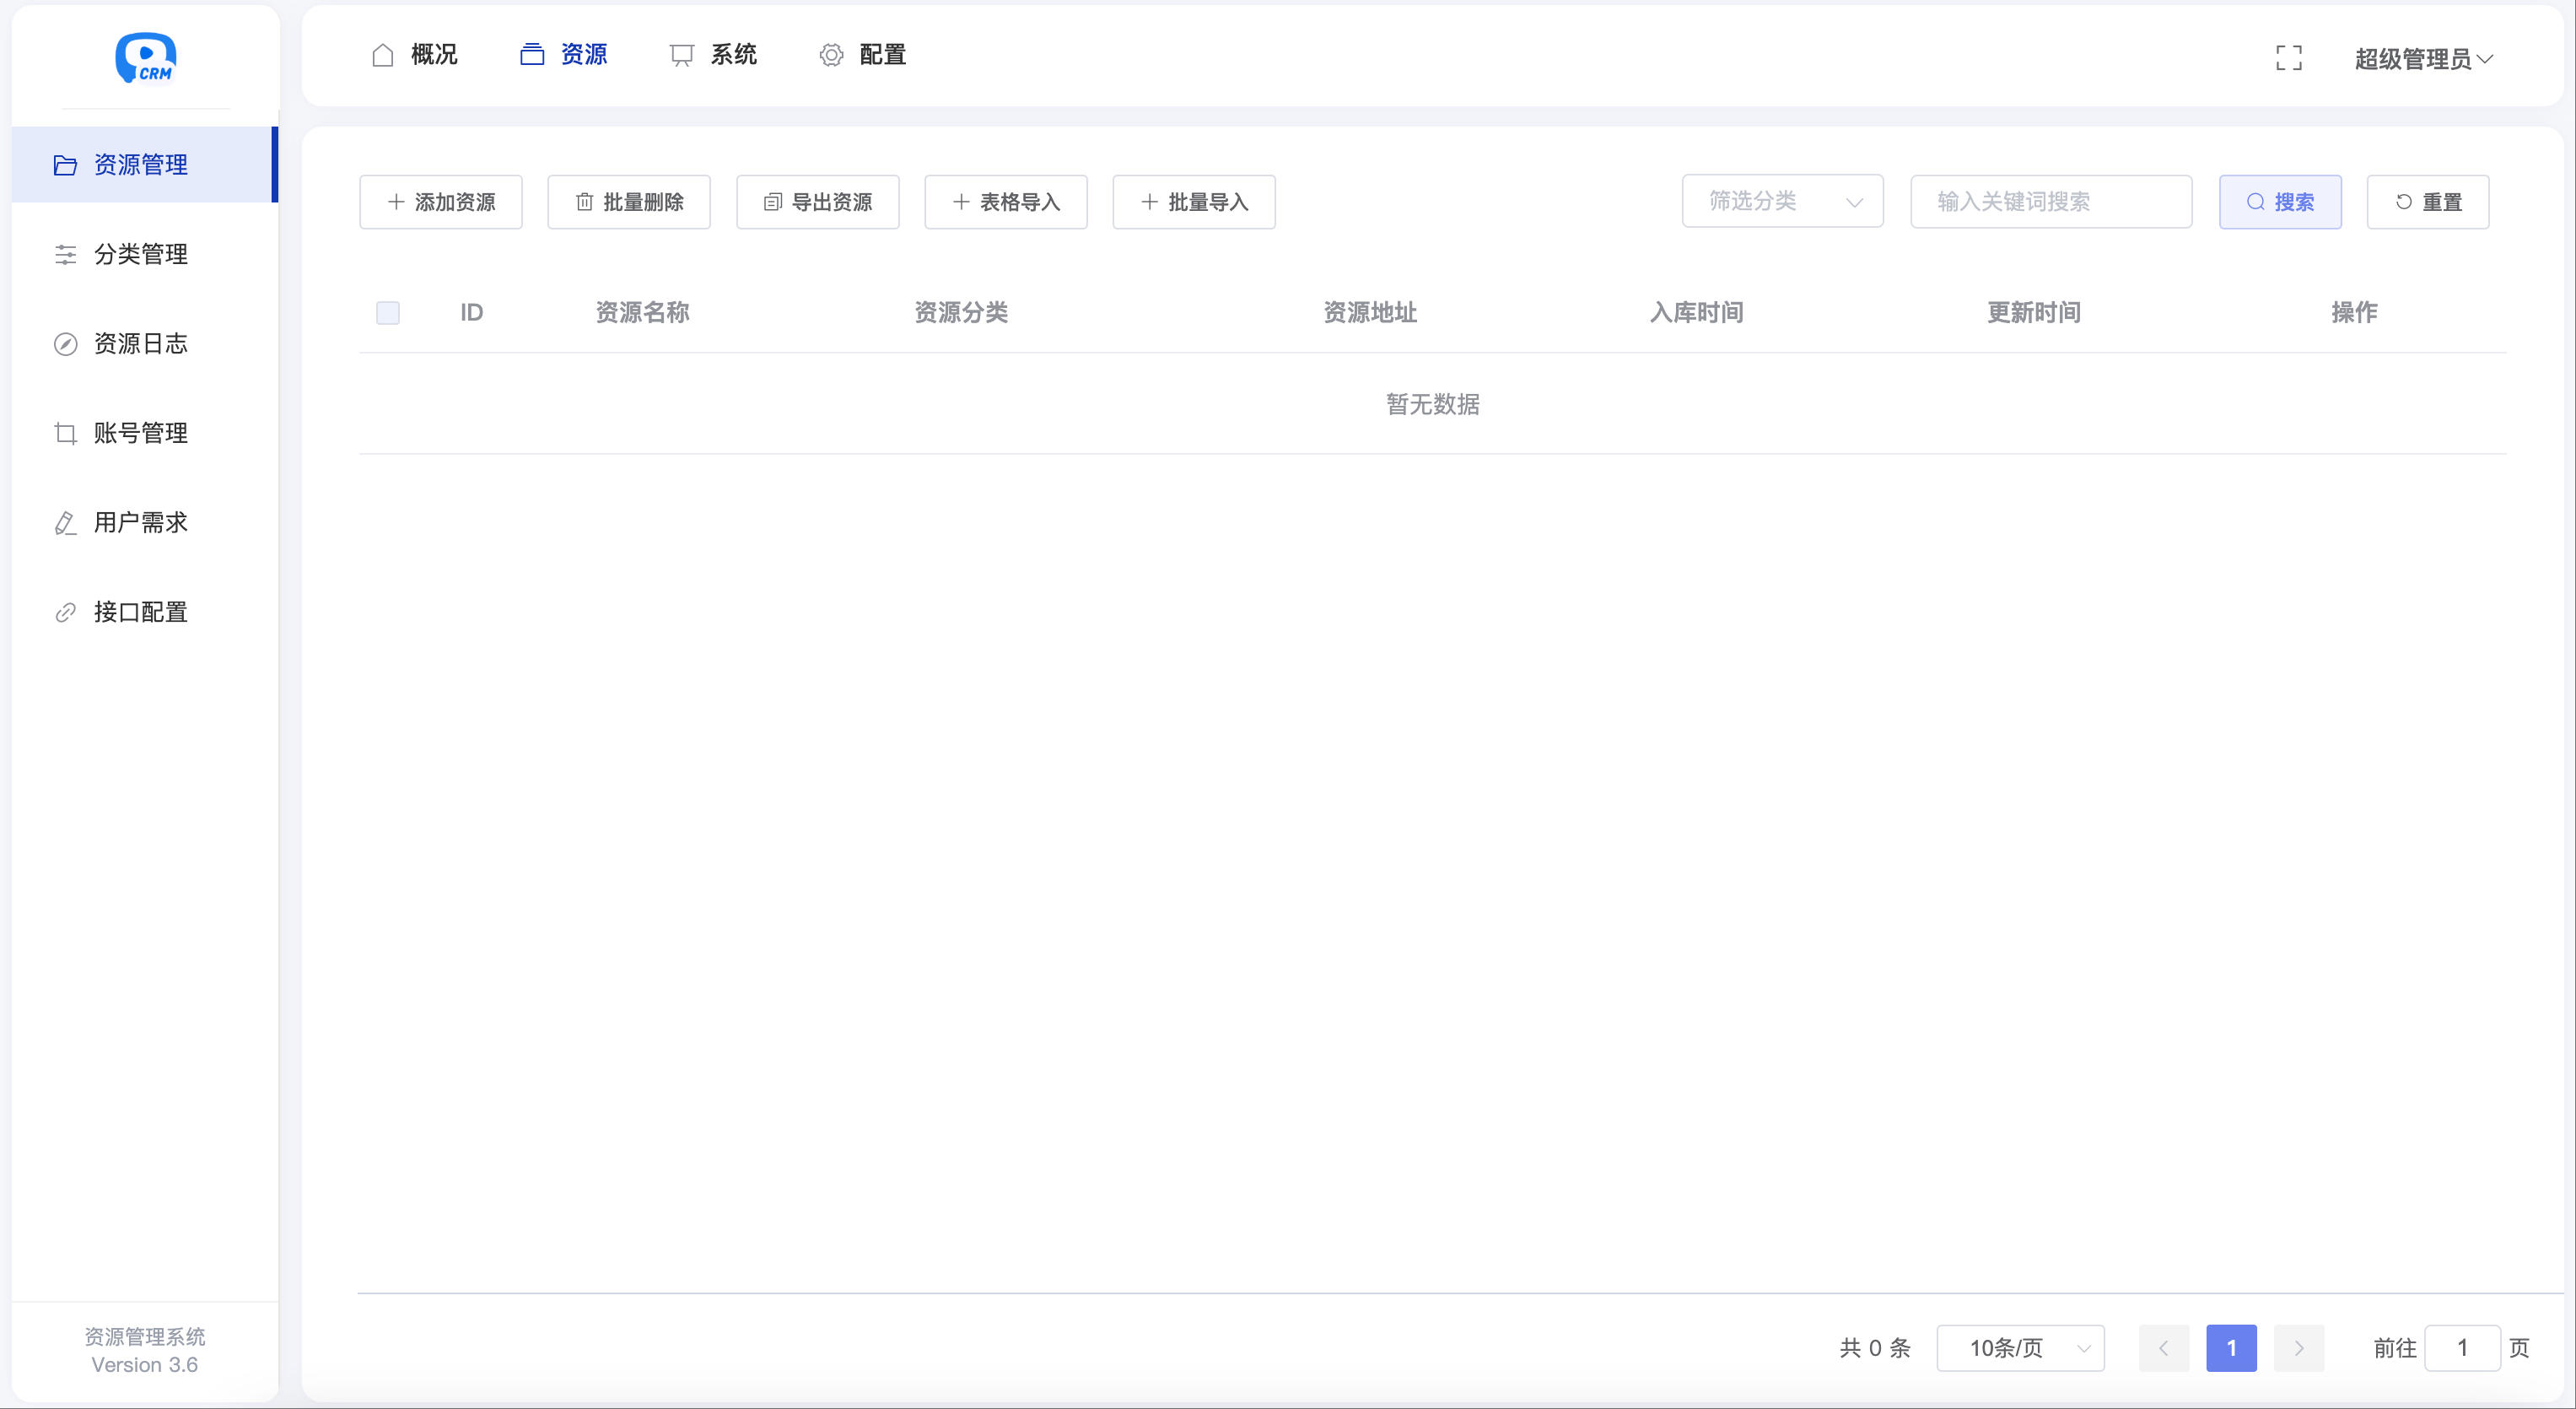Toggle fullscreen with the expand icon
Screen dimensions: 2576x1409
click(x=2288, y=58)
